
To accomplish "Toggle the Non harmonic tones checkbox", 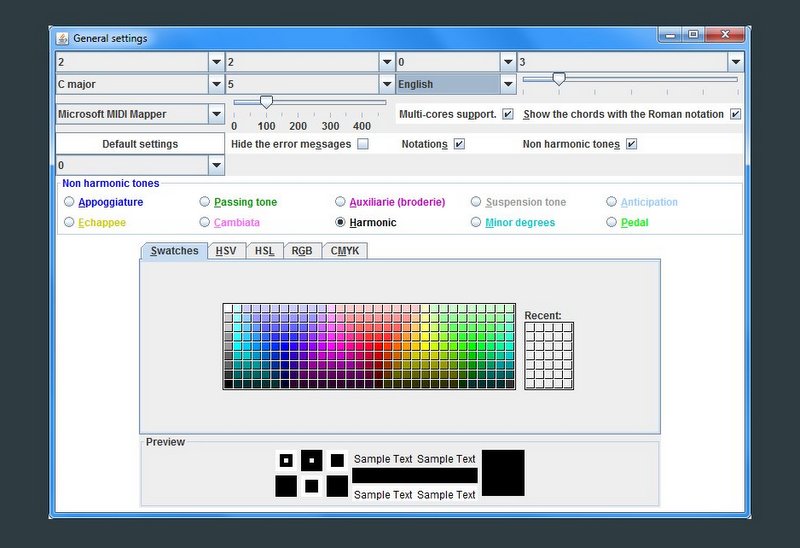I will point(631,144).
